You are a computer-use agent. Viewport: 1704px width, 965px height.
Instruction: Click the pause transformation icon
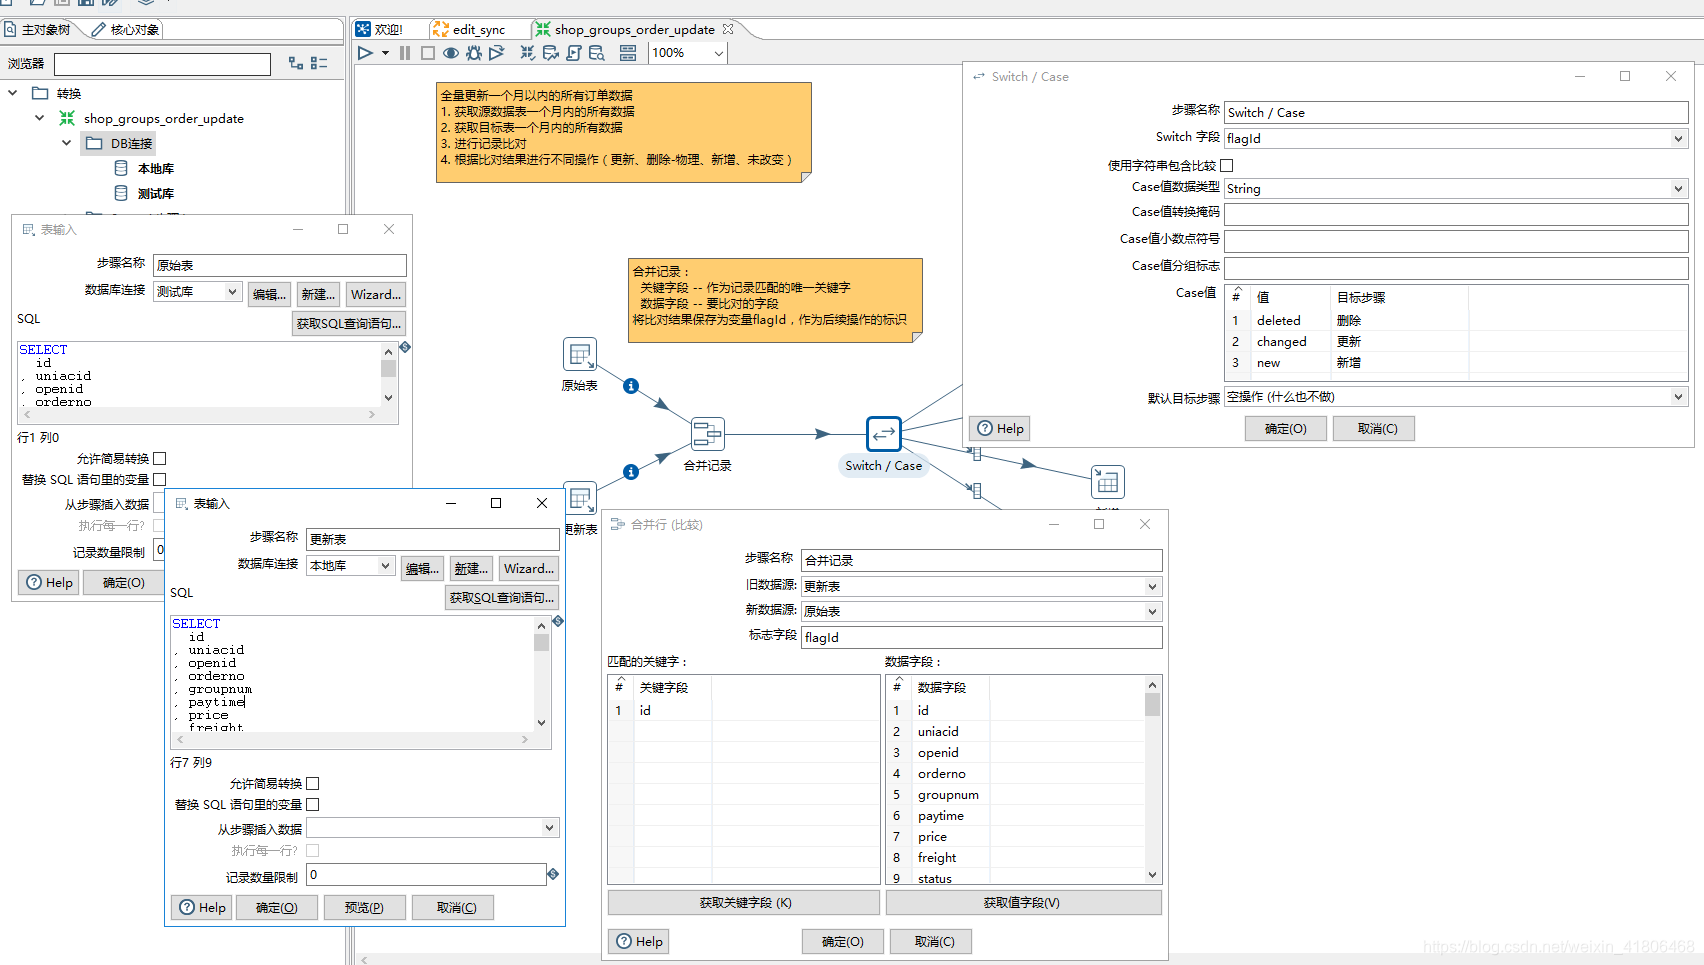tap(405, 53)
